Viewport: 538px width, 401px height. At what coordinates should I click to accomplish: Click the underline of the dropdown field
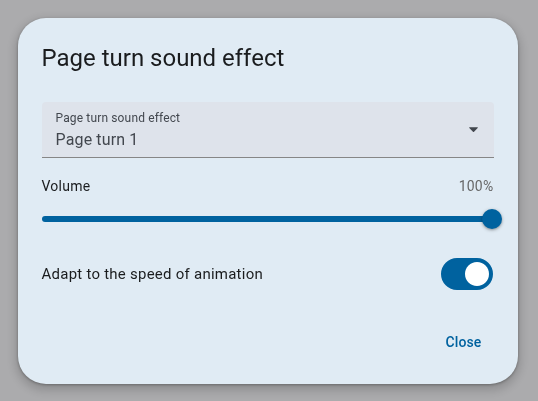[268, 157]
